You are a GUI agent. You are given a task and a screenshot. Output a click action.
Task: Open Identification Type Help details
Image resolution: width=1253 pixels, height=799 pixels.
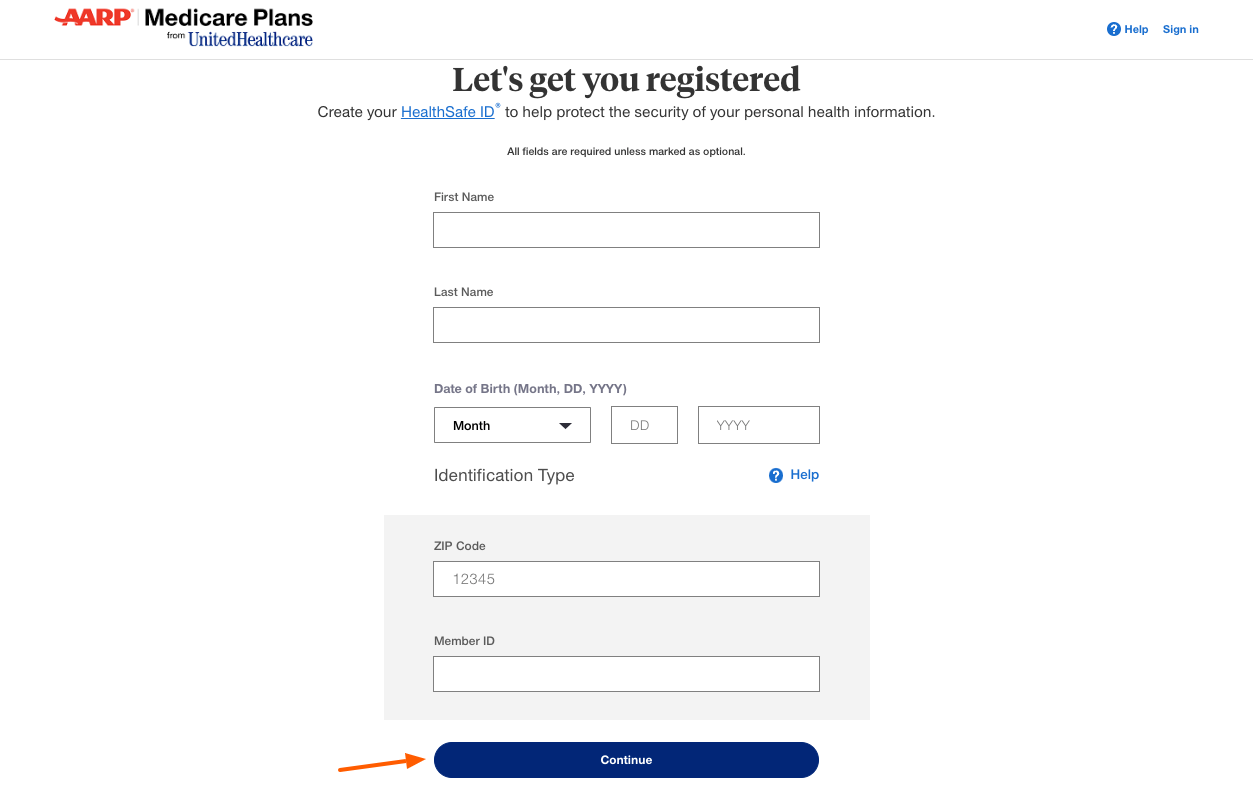(x=794, y=474)
